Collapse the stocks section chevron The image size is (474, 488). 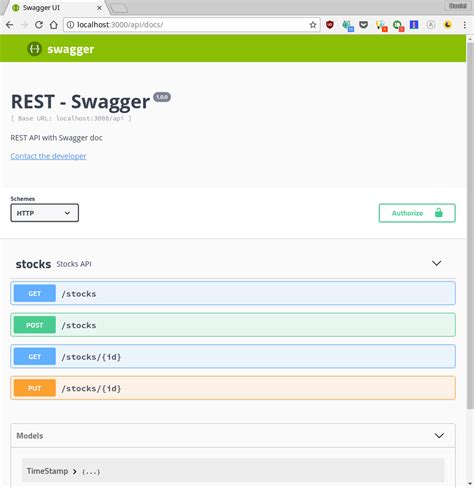(437, 263)
